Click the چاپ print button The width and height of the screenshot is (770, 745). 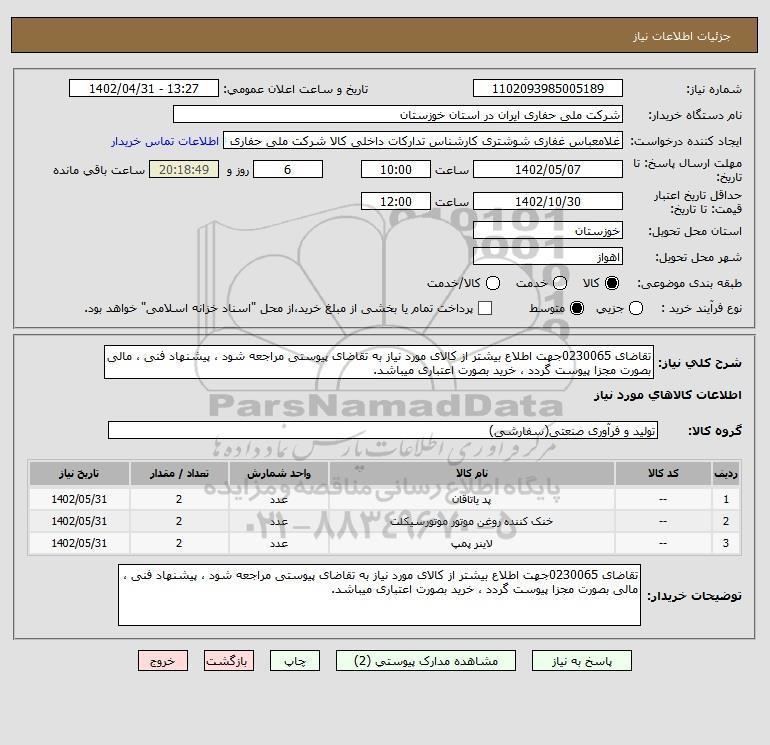(295, 661)
